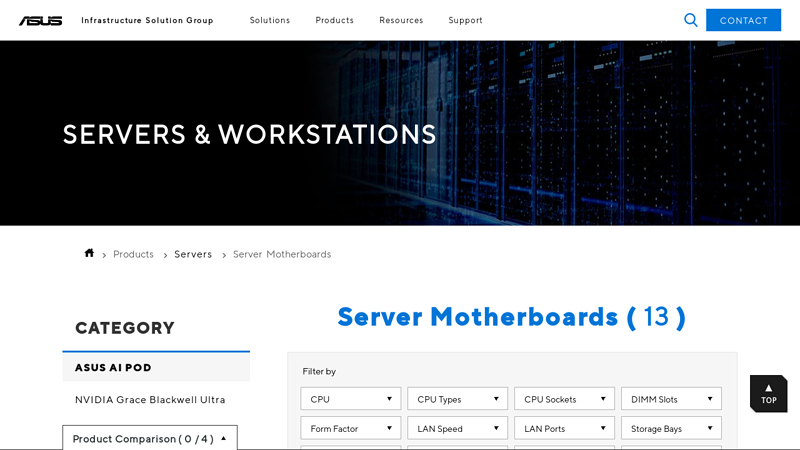Click the SERVERS & WORKSTATIONS banner title
Viewport: 800px width, 450px height.
point(249,135)
